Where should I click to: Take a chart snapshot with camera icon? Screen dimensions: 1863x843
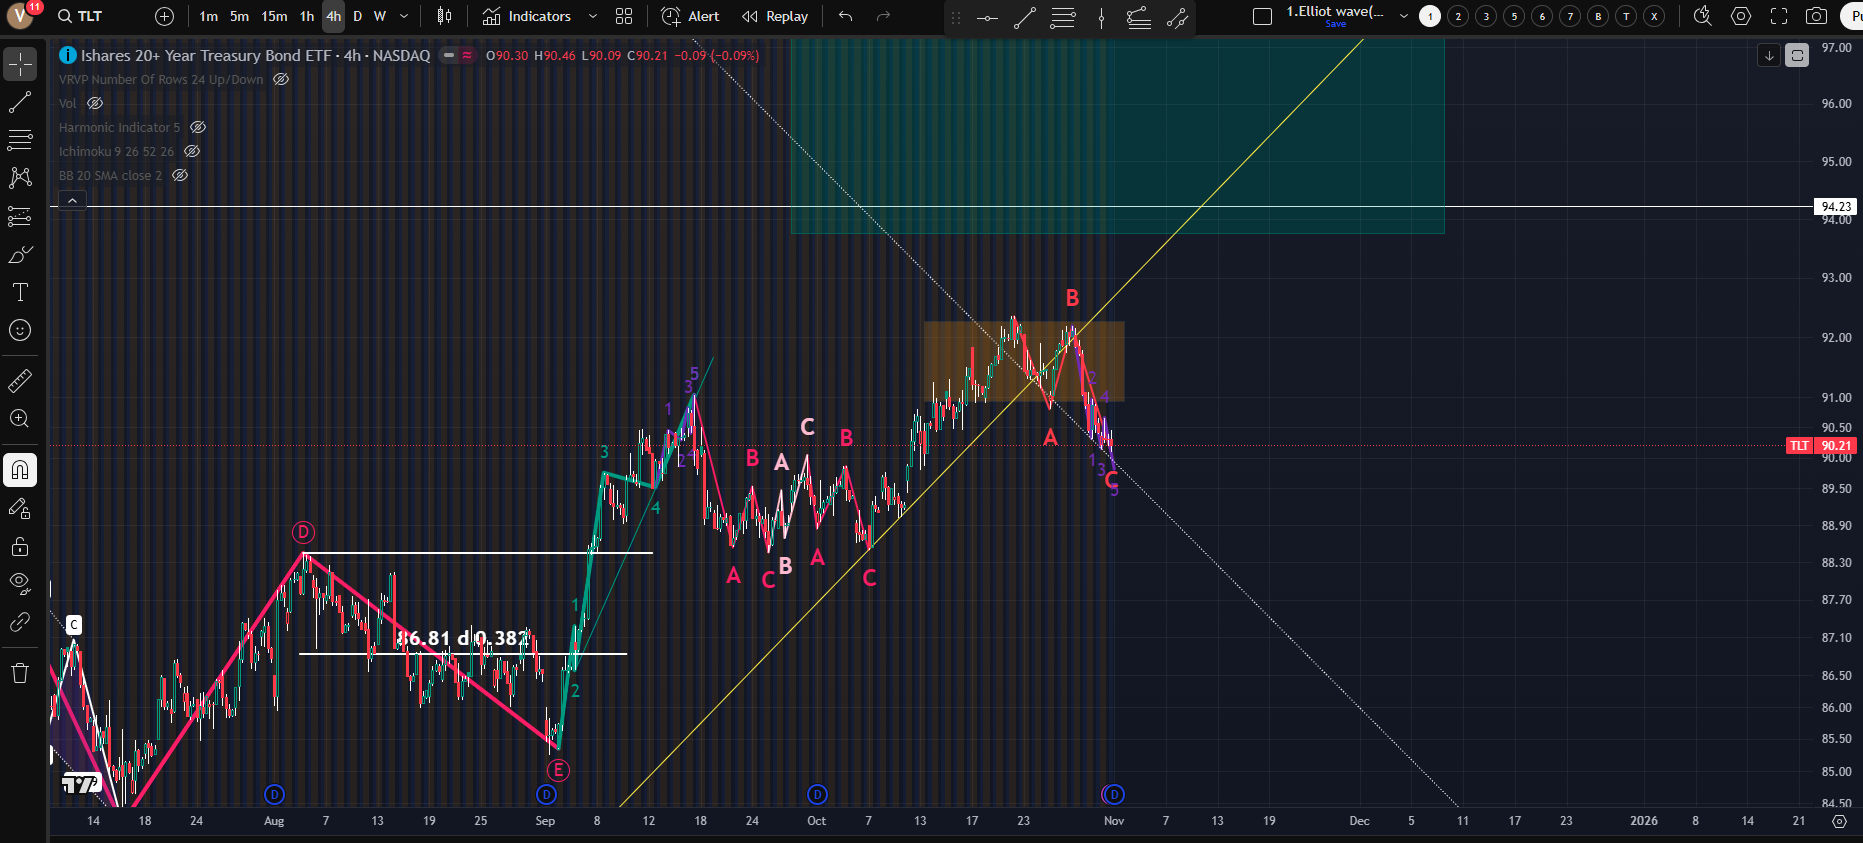coord(1816,16)
